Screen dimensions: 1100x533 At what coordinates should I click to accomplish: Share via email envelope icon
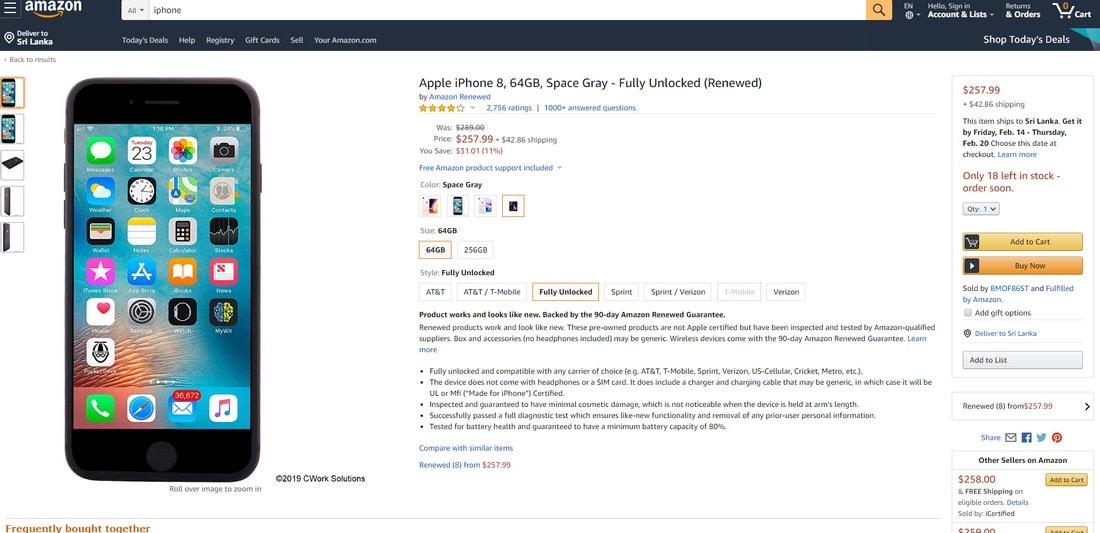pos(1010,438)
